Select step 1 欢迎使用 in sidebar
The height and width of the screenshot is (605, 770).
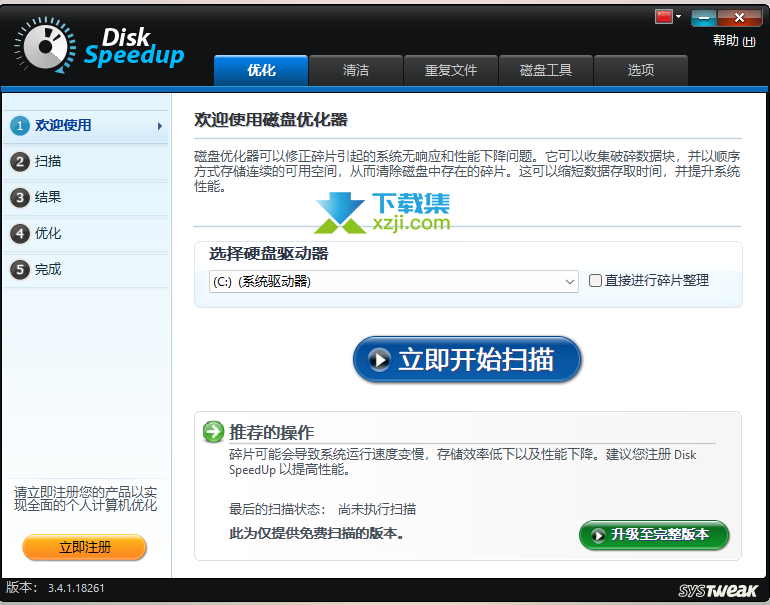[x=86, y=126]
